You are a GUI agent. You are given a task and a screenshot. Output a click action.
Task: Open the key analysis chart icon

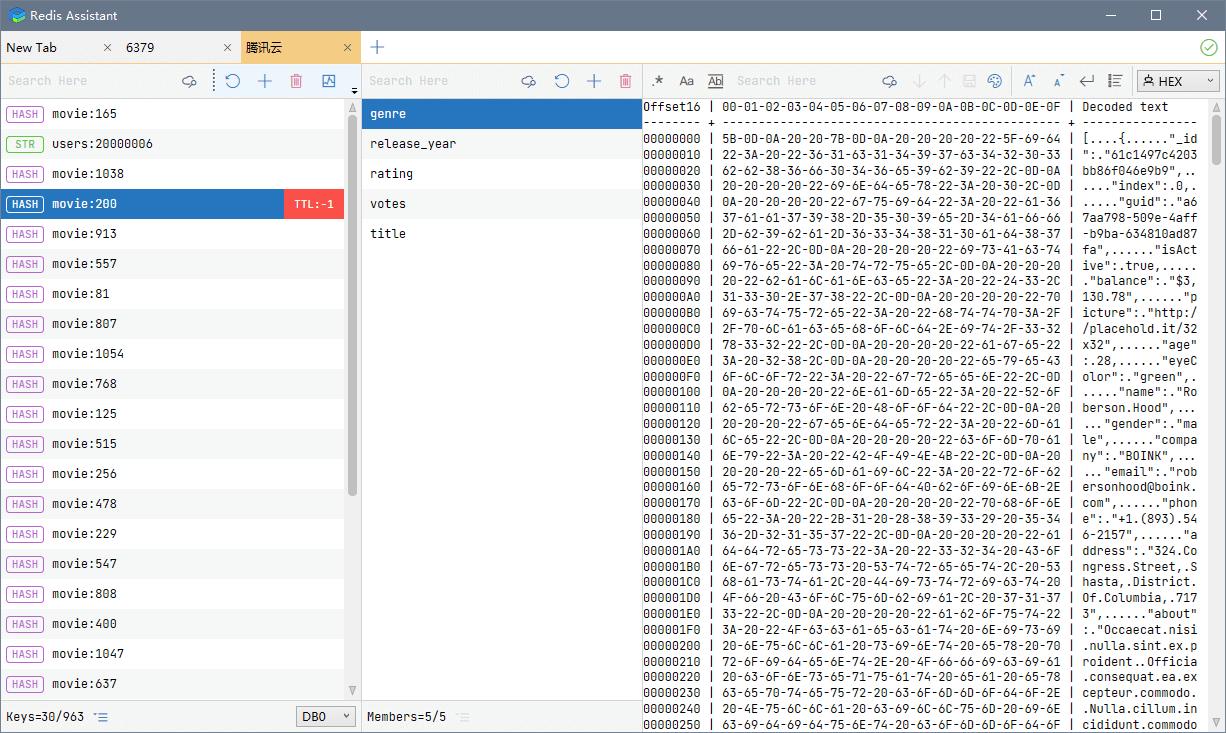tap(328, 81)
